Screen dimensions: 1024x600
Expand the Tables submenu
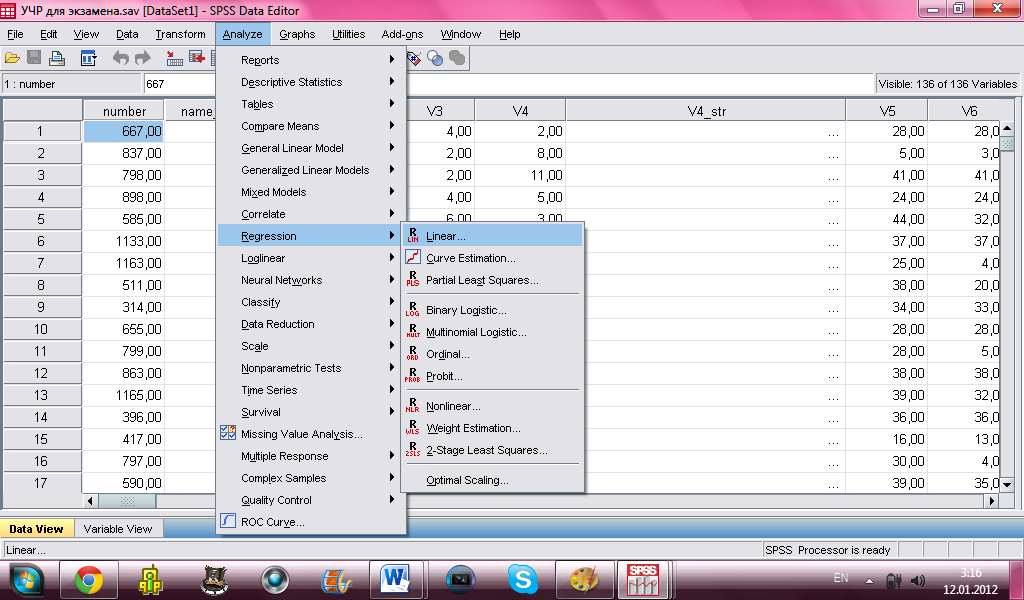(x=311, y=104)
